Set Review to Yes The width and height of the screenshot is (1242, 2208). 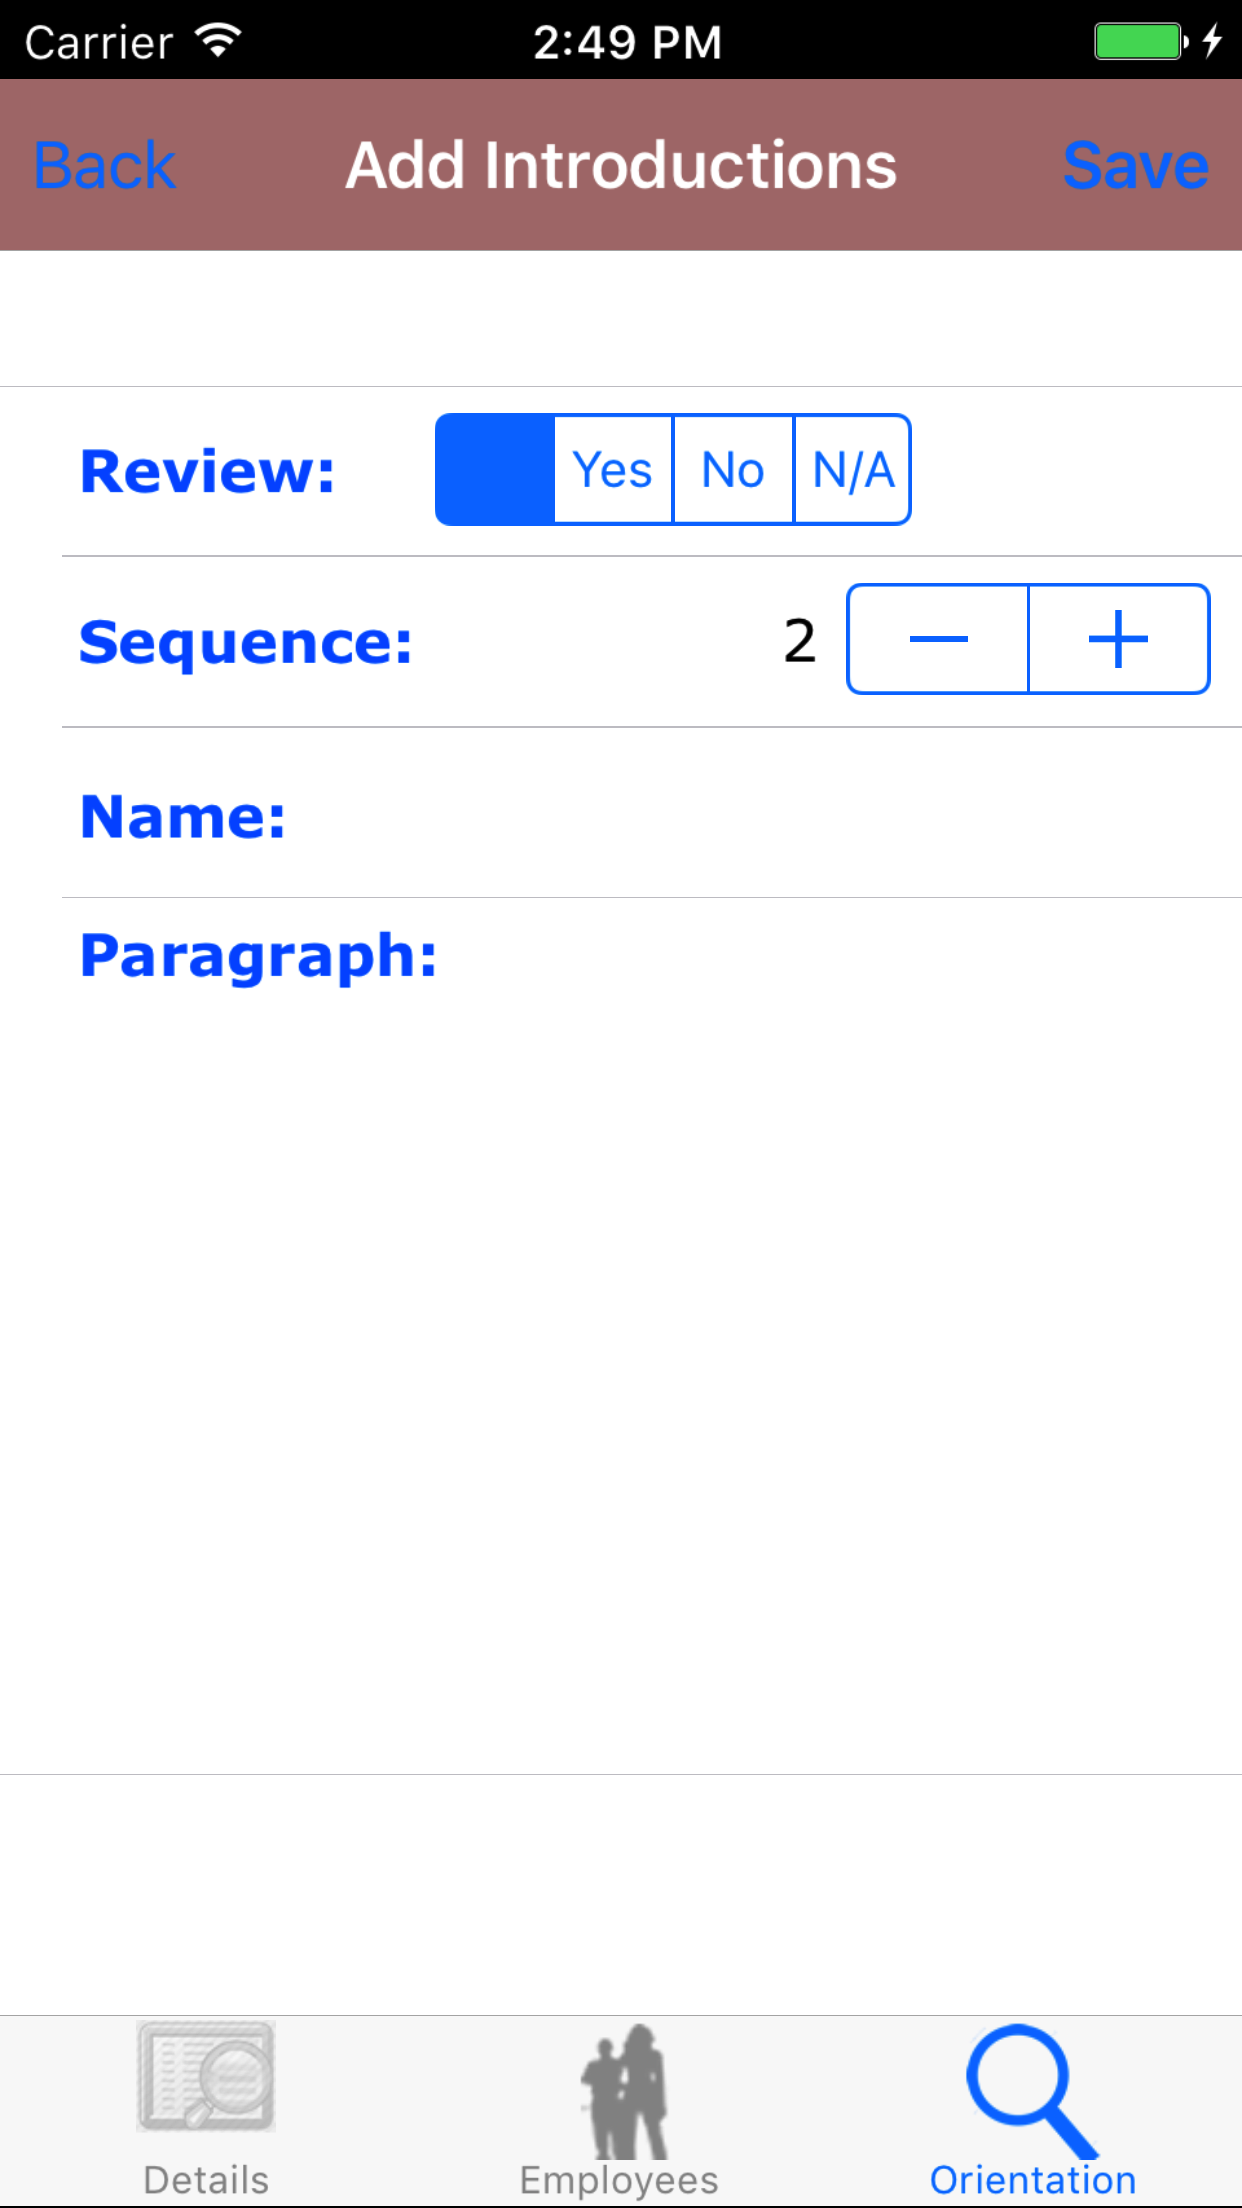tap(613, 470)
